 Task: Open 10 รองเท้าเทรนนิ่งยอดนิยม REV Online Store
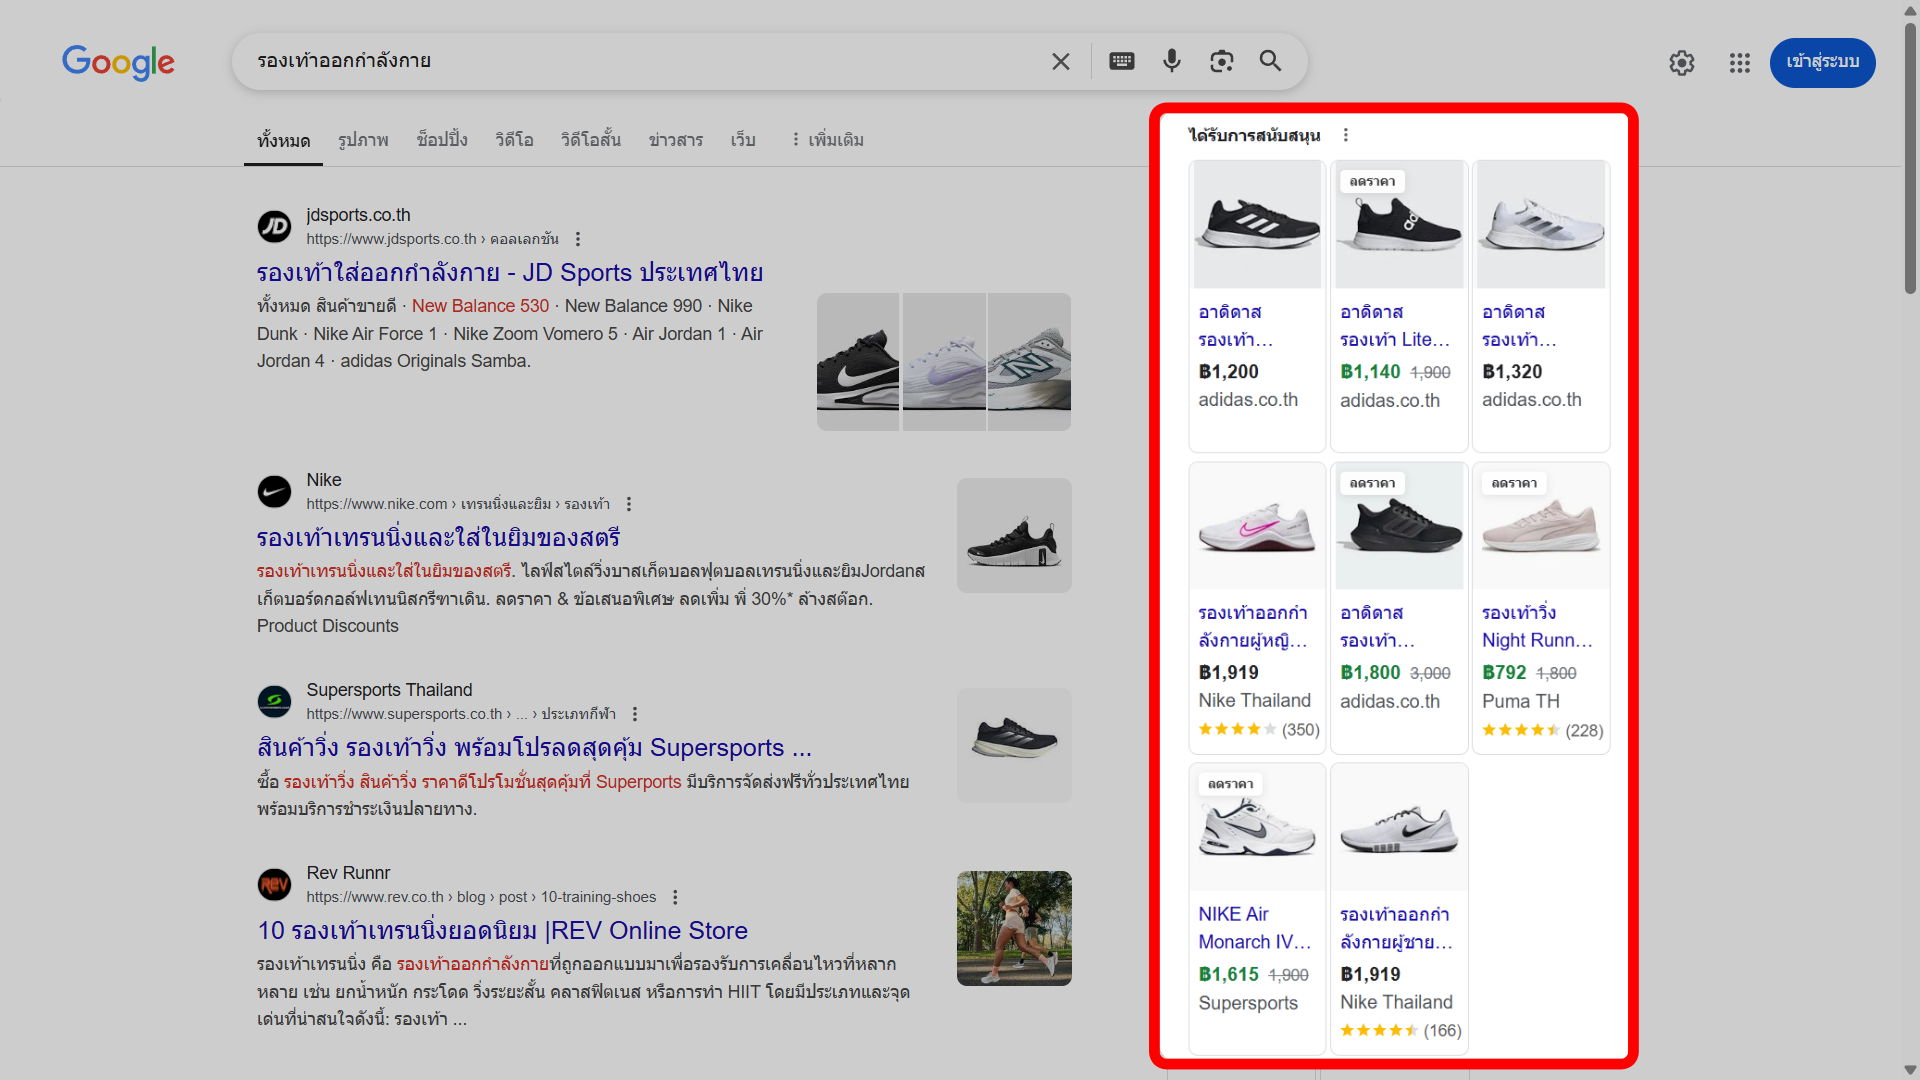point(502,931)
